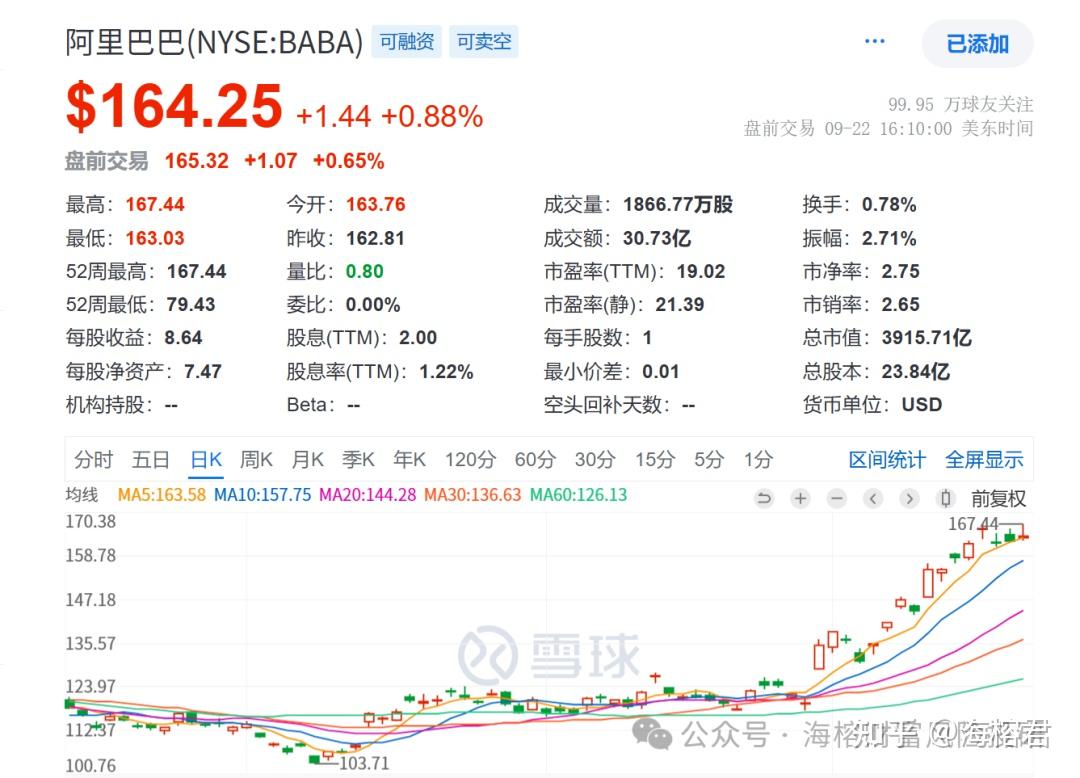Open 区间统计 interval statistics

point(887,459)
